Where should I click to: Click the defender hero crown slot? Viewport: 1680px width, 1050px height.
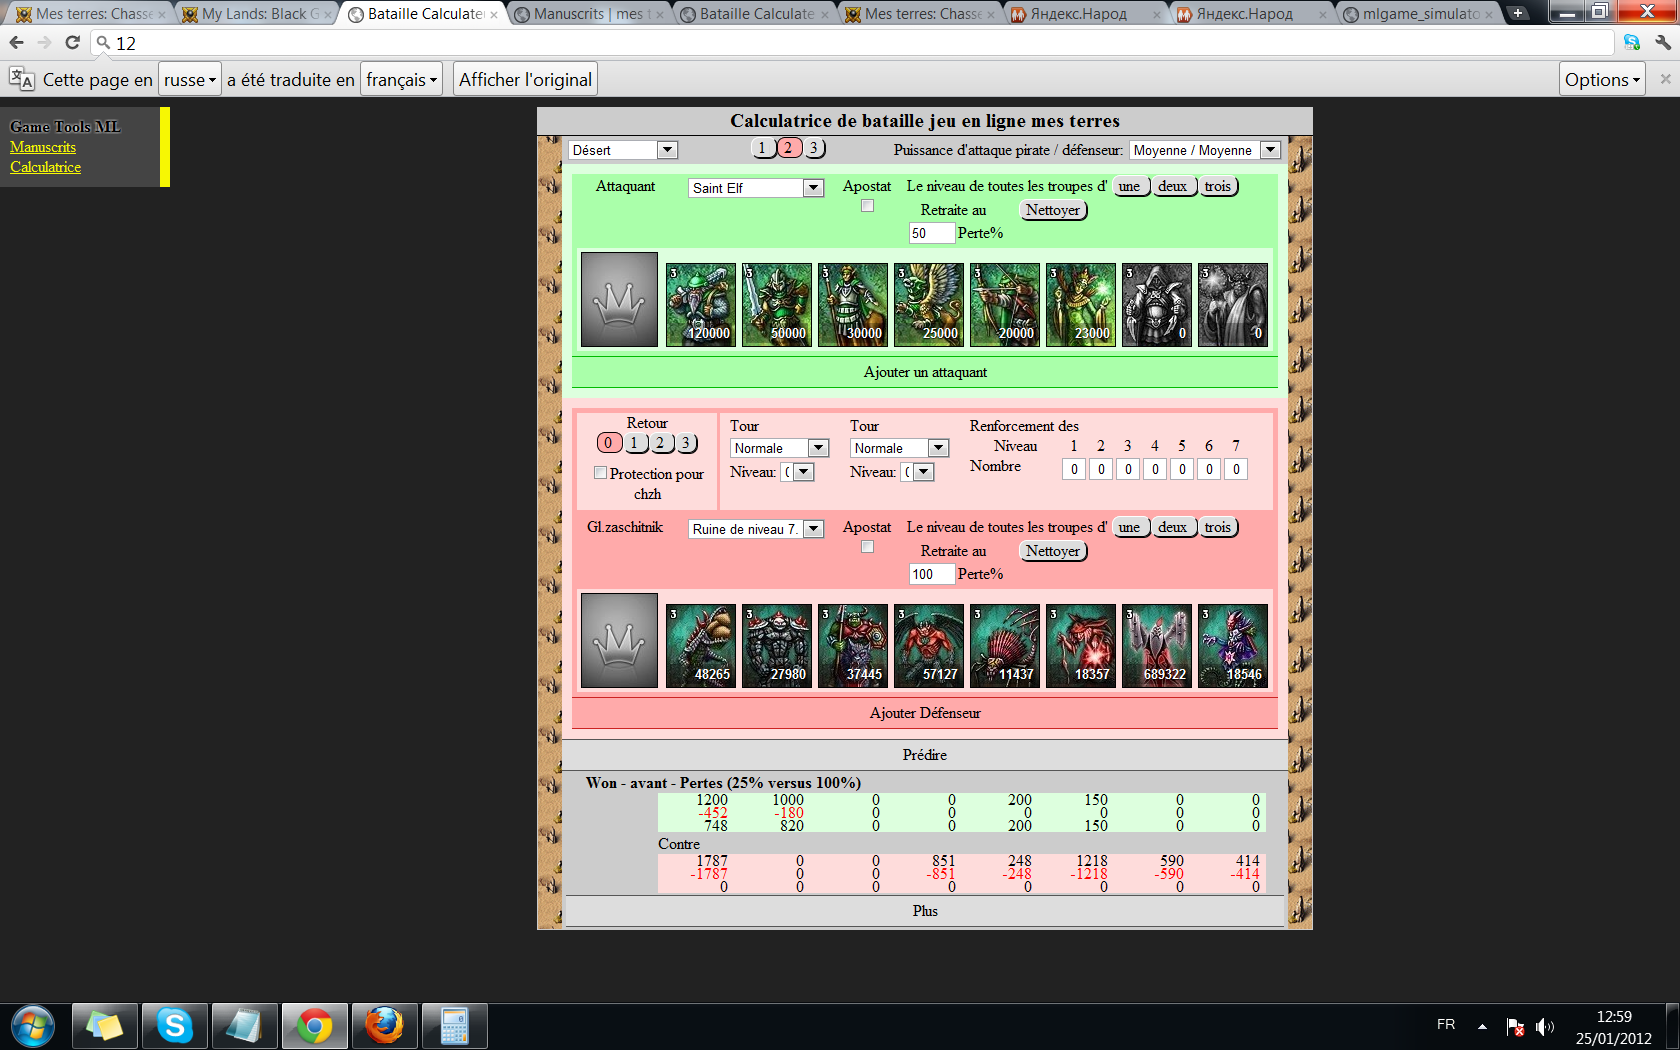click(619, 641)
